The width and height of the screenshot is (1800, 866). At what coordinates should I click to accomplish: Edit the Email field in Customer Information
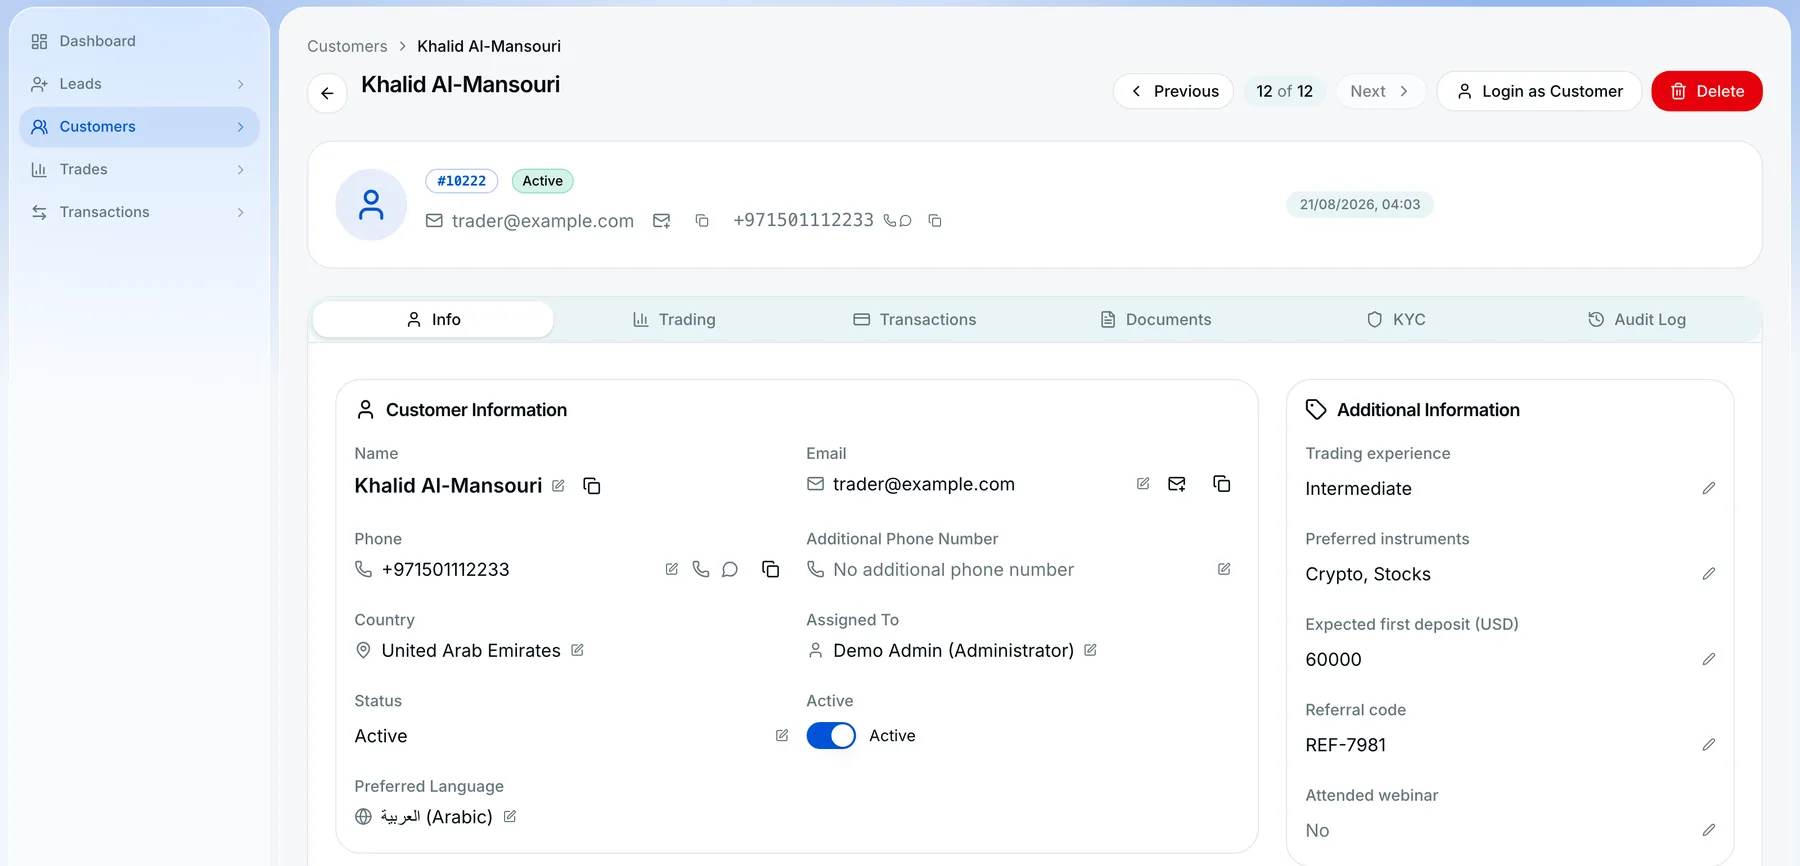tap(1143, 484)
